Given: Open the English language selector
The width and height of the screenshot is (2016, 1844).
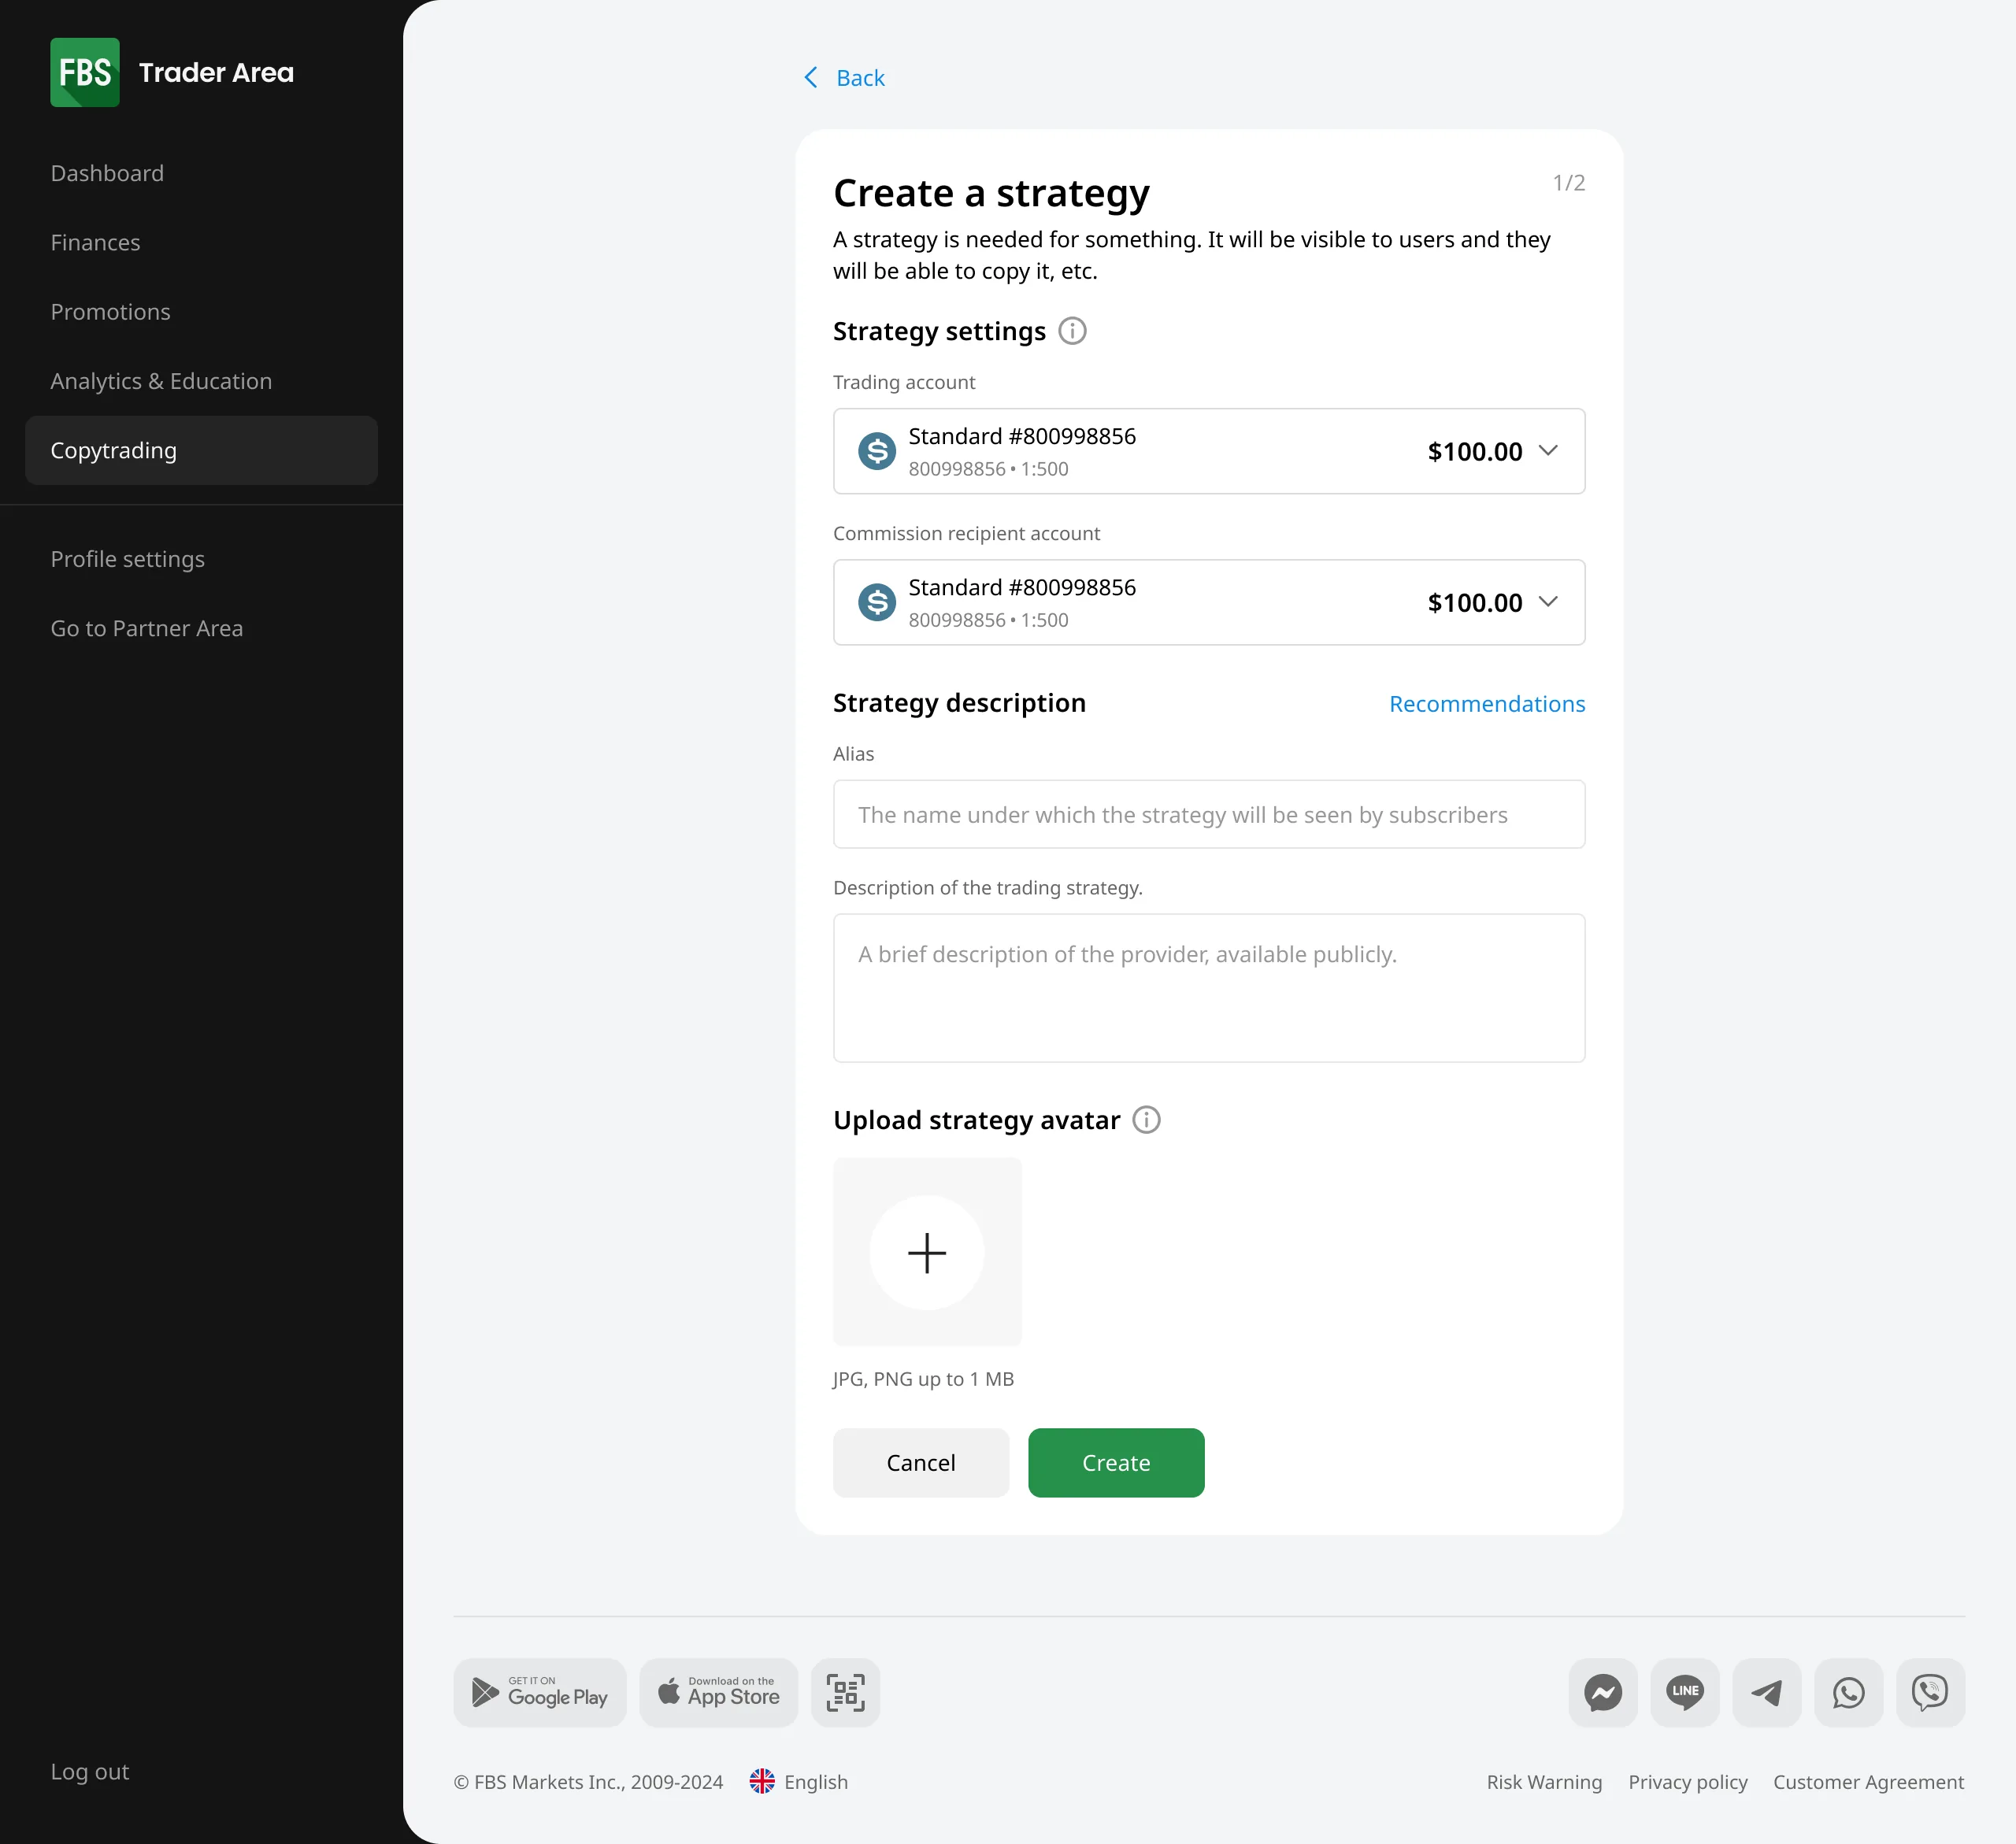Looking at the screenshot, I should (x=798, y=1781).
